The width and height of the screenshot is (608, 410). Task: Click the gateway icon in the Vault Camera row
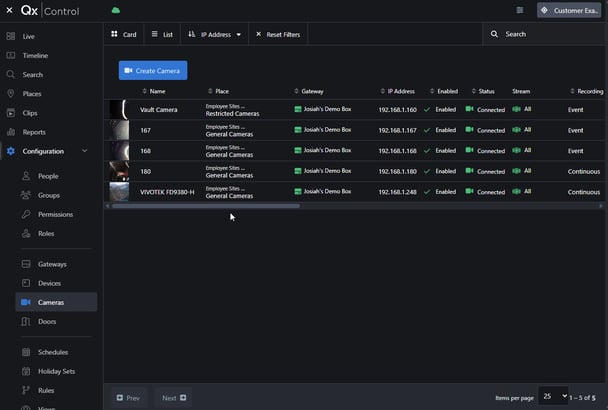[x=298, y=109]
